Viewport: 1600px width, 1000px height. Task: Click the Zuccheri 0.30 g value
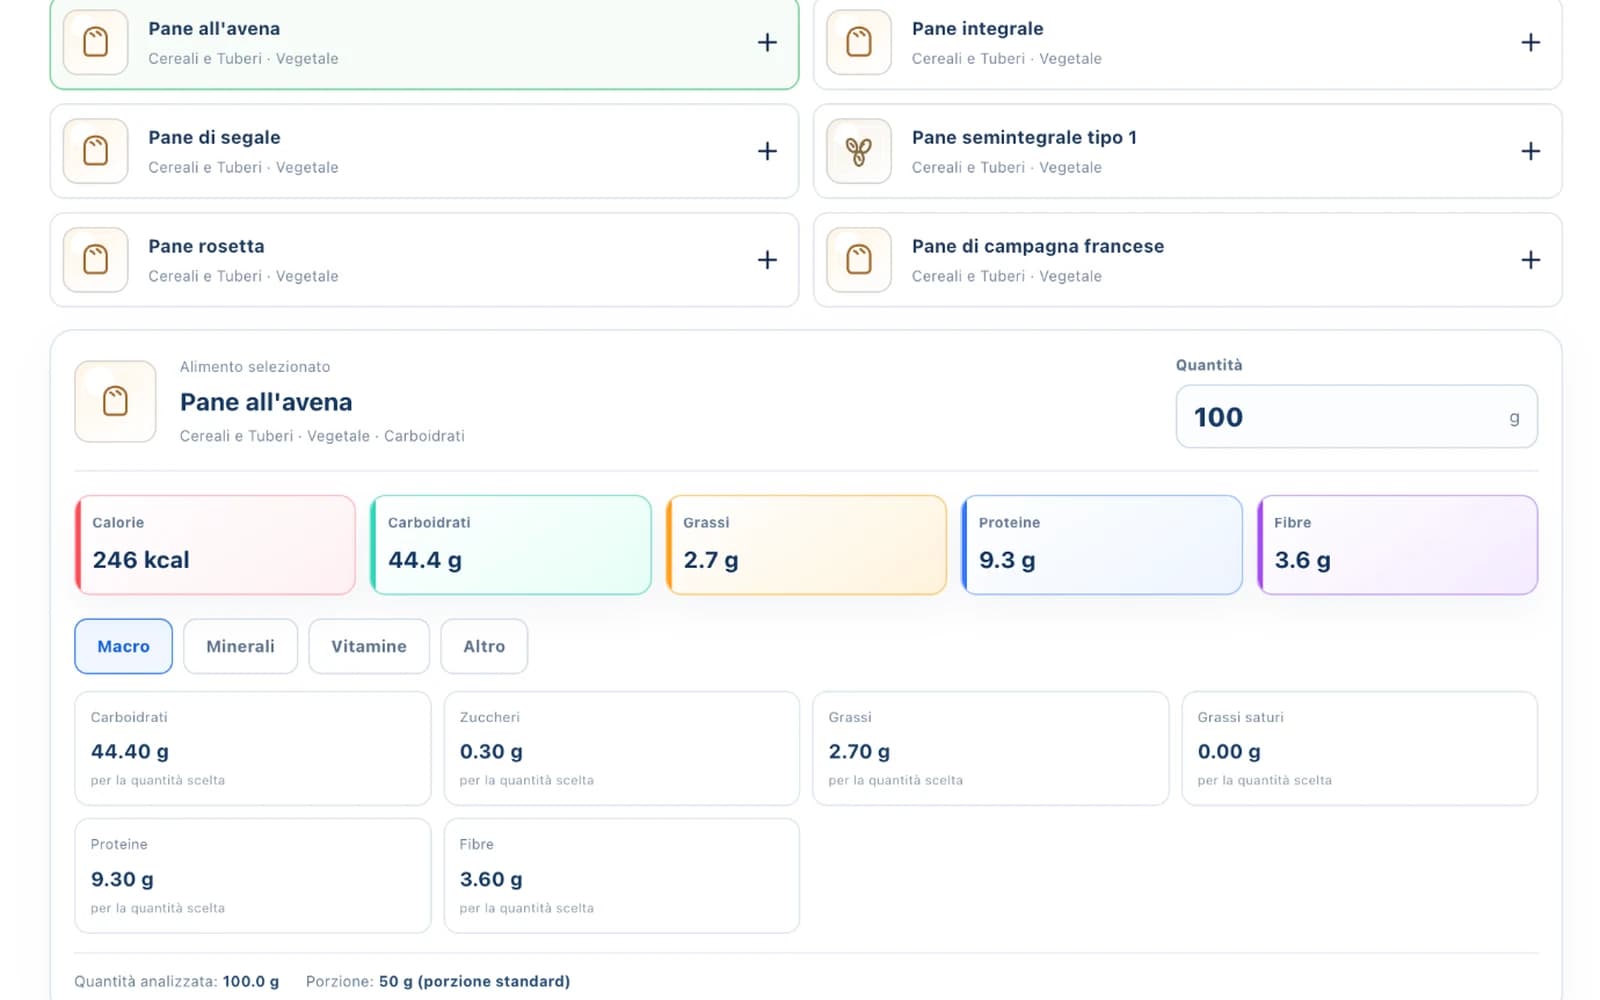click(x=491, y=751)
